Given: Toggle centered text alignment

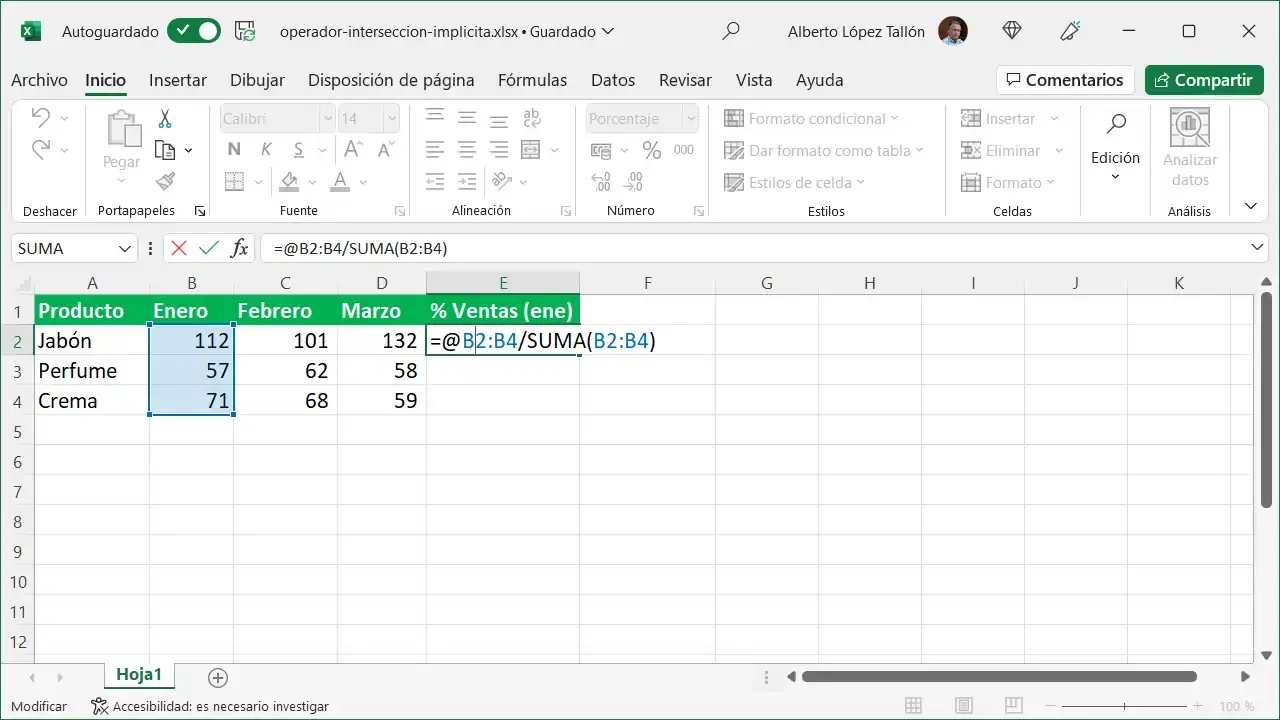Looking at the screenshot, I should (x=467, y=150).
